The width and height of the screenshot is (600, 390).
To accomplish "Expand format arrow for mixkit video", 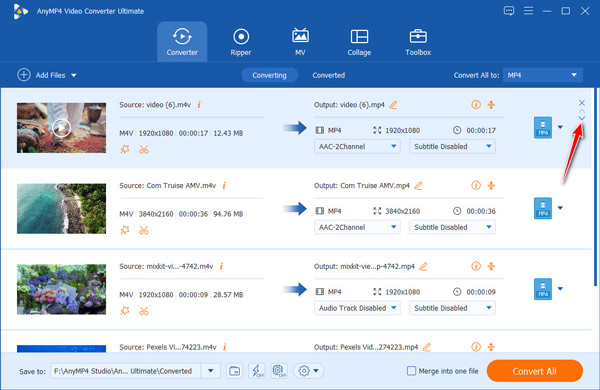I will click(560, 289).
